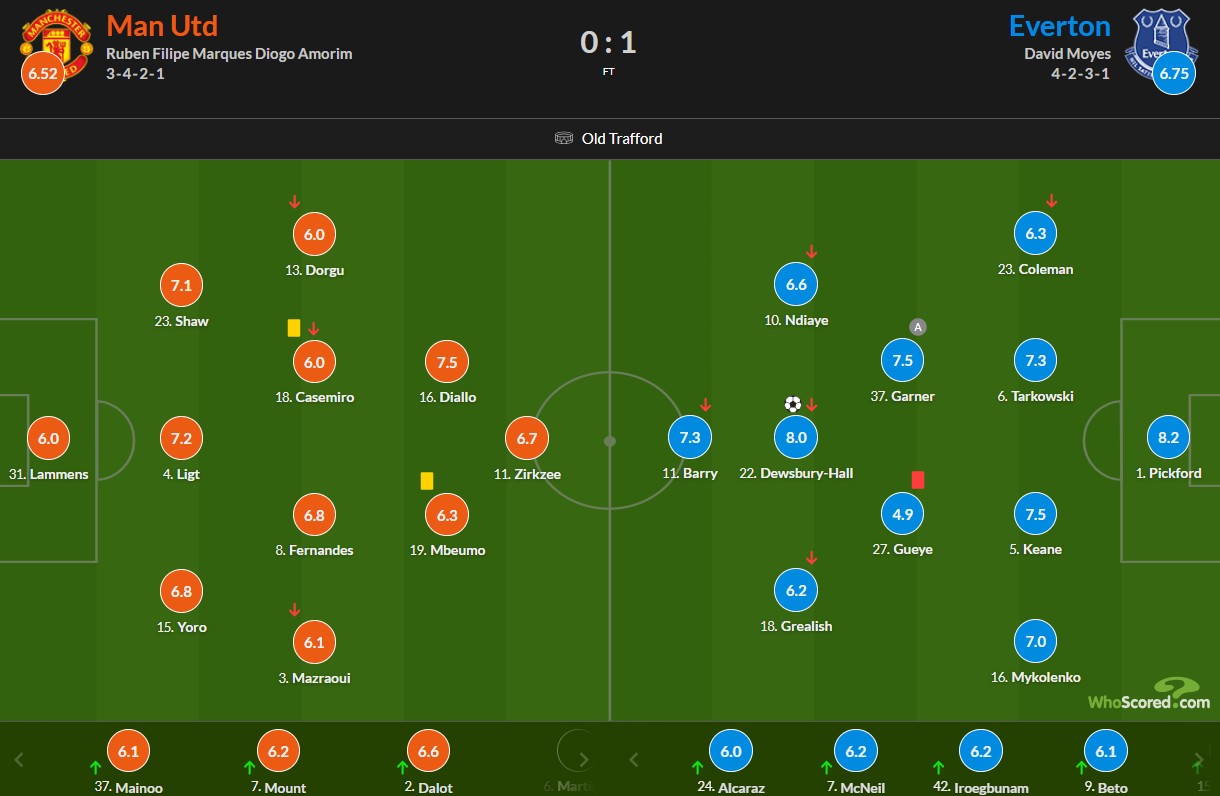The width and height of the screenshot is (1220, 796).
Task: Click the assist badge above Garner
Action: tap(917, 326)
